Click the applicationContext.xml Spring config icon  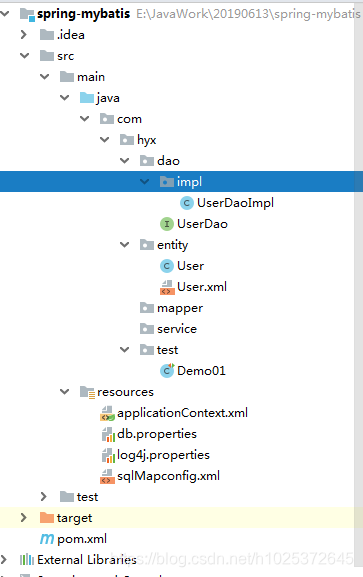[x=108, y=413]
